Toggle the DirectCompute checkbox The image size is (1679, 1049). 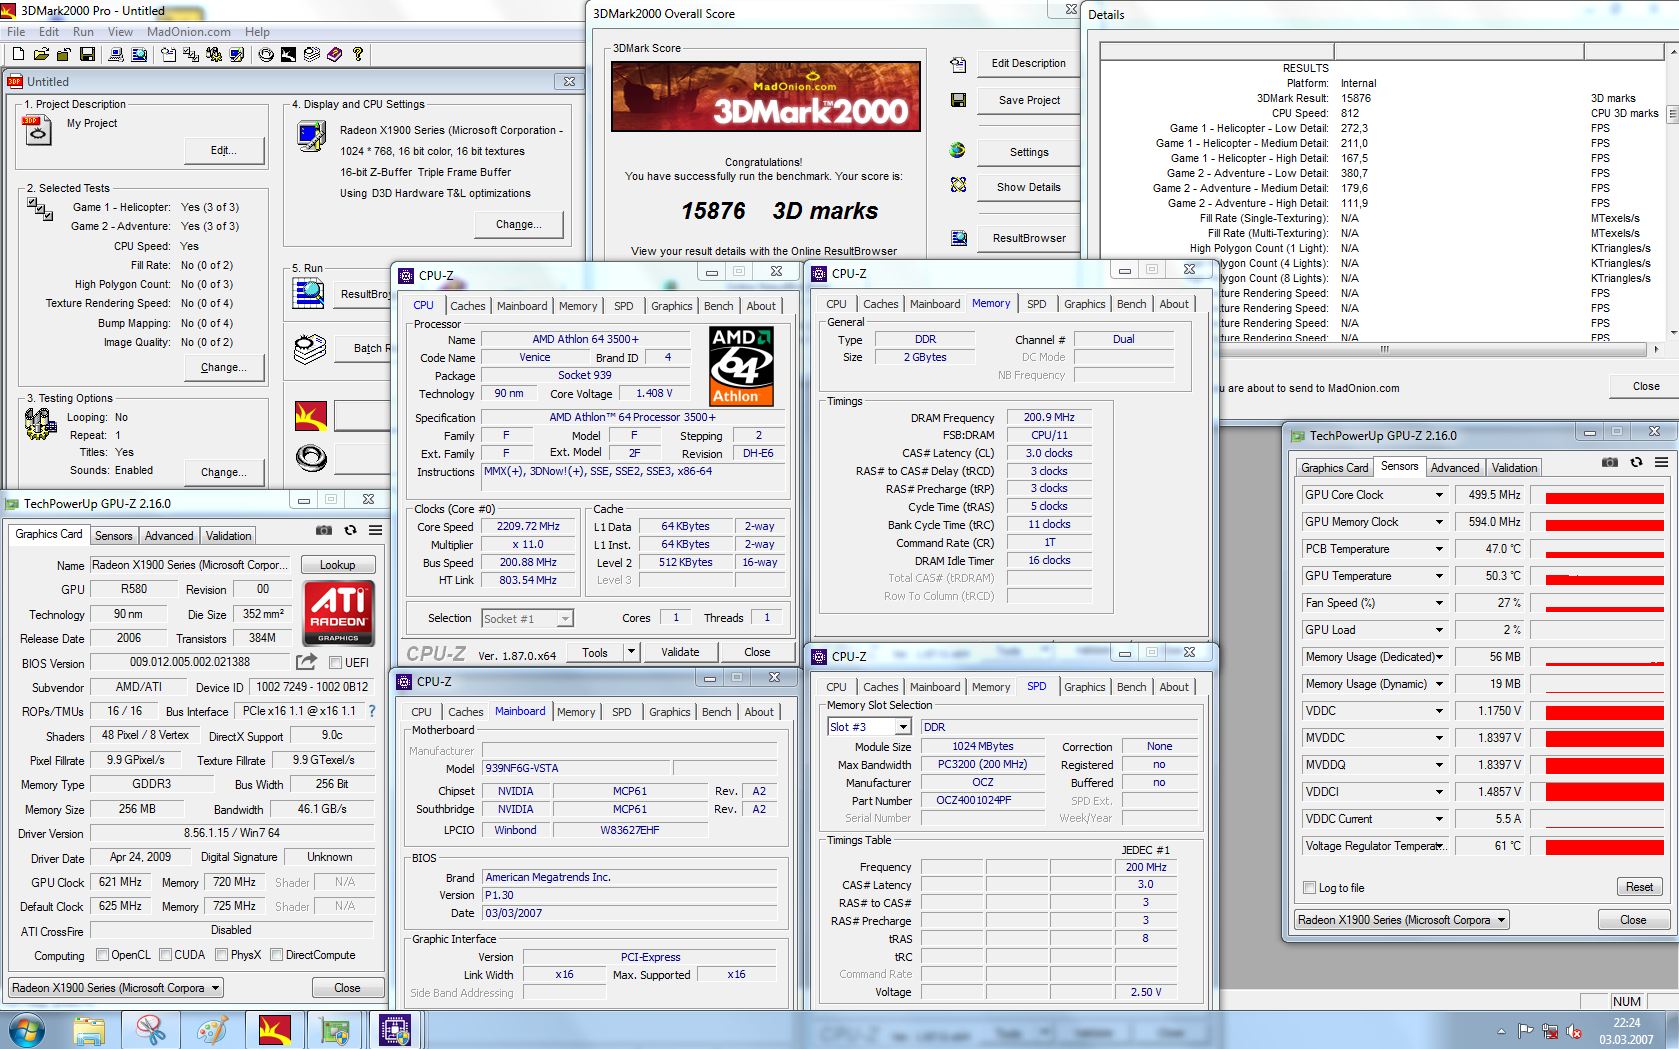277,955
